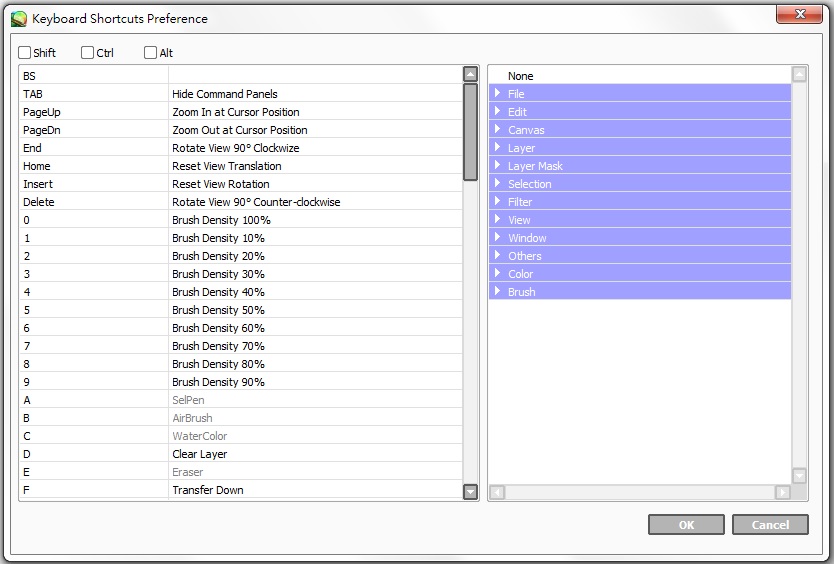Select Brush Density 30% row
This screenshot has width=834, height=564.
click(x=241, y=274)
